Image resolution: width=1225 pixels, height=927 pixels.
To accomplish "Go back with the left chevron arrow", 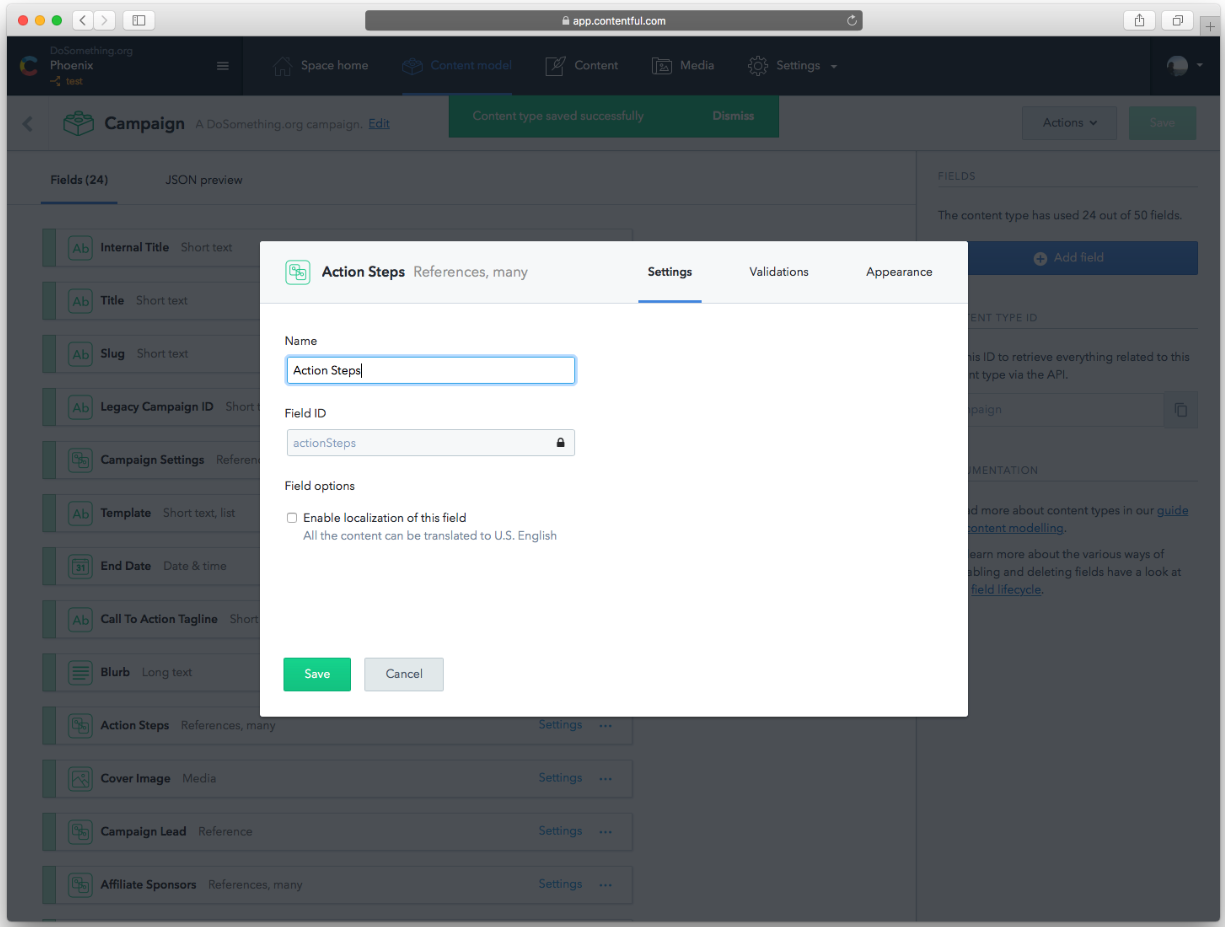I will [x=27, y=124].
